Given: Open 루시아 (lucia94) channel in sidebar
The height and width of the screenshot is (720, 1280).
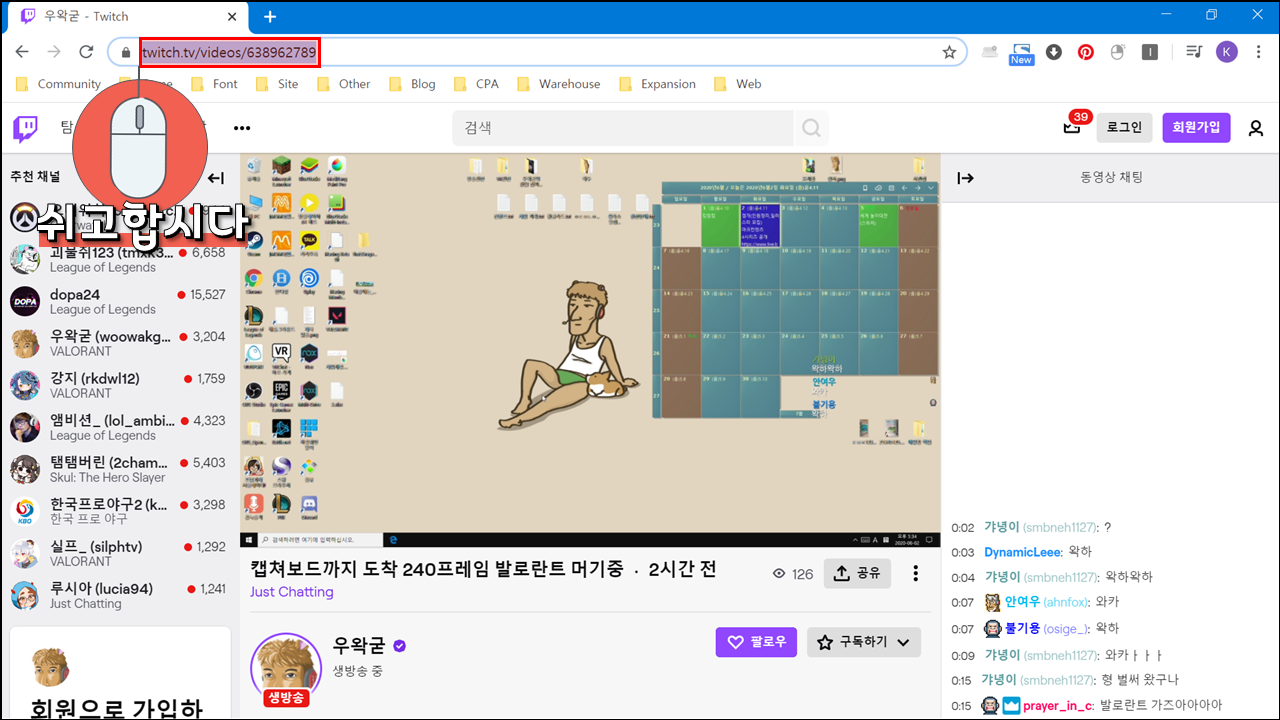Looking at the screenshot, I should pyautogui.click(x=119, y=595).
